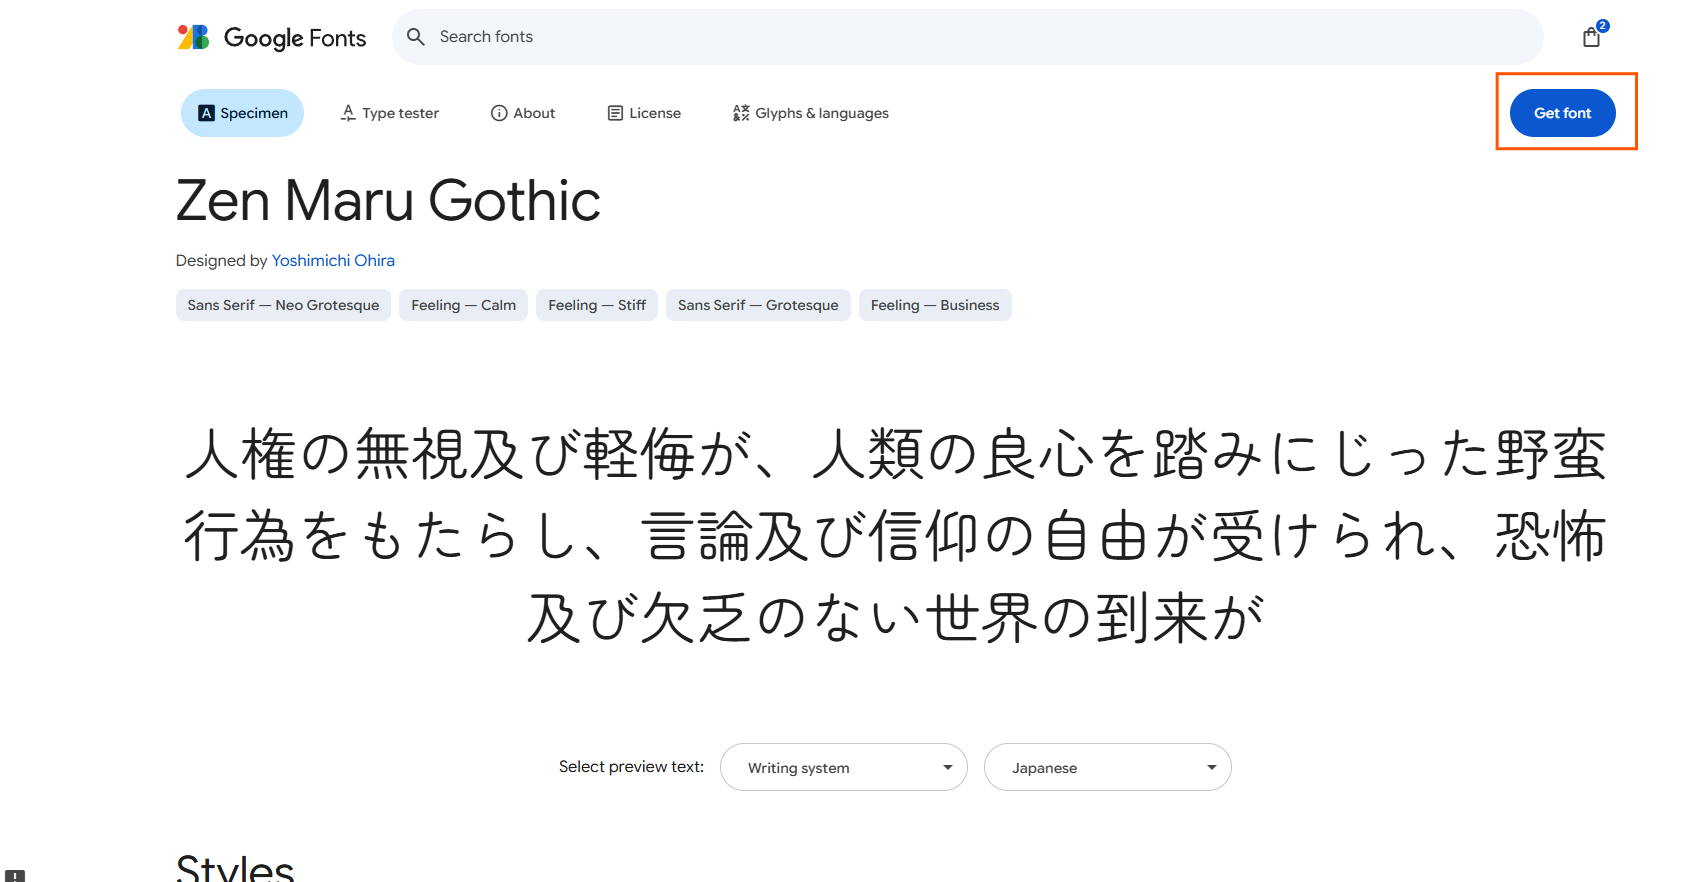The image size is (1703, 882).
Task: Click the Japanese specimen preview text
Action: tap(895, 535)
